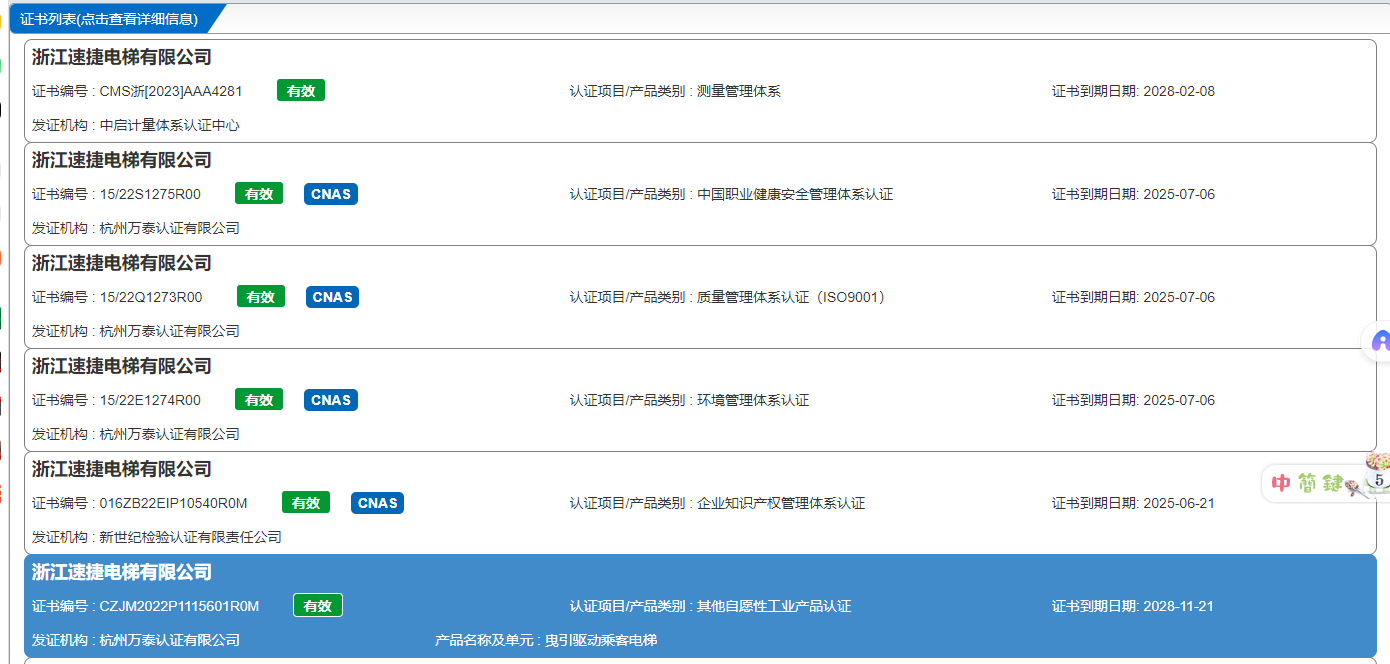
Task: Click expiry date 2028-02-08
Action: click(x=1179, y=91)
